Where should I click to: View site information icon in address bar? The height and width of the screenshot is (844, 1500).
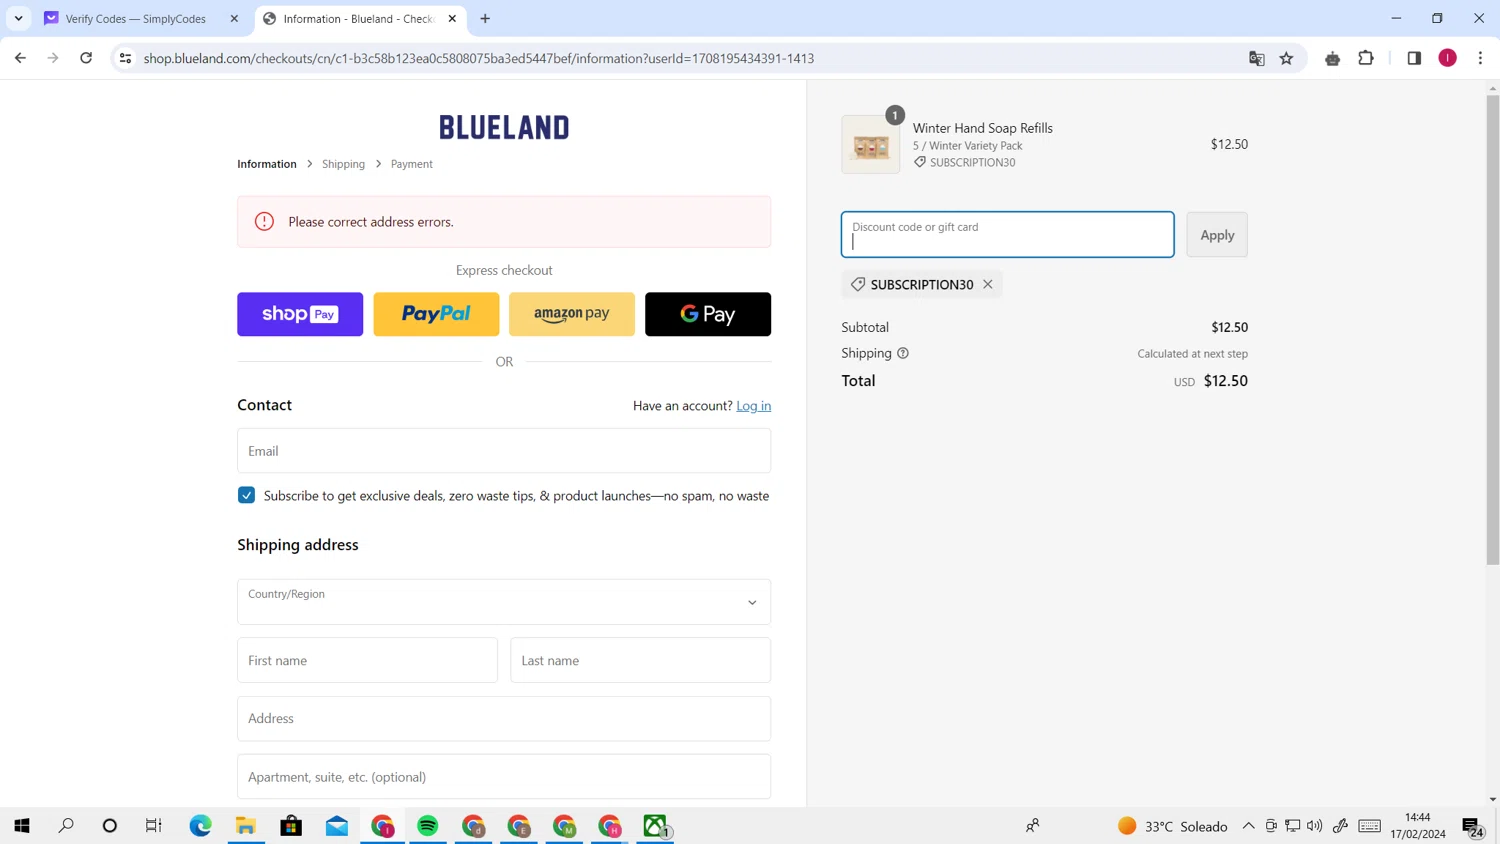[x=125, y=58]
